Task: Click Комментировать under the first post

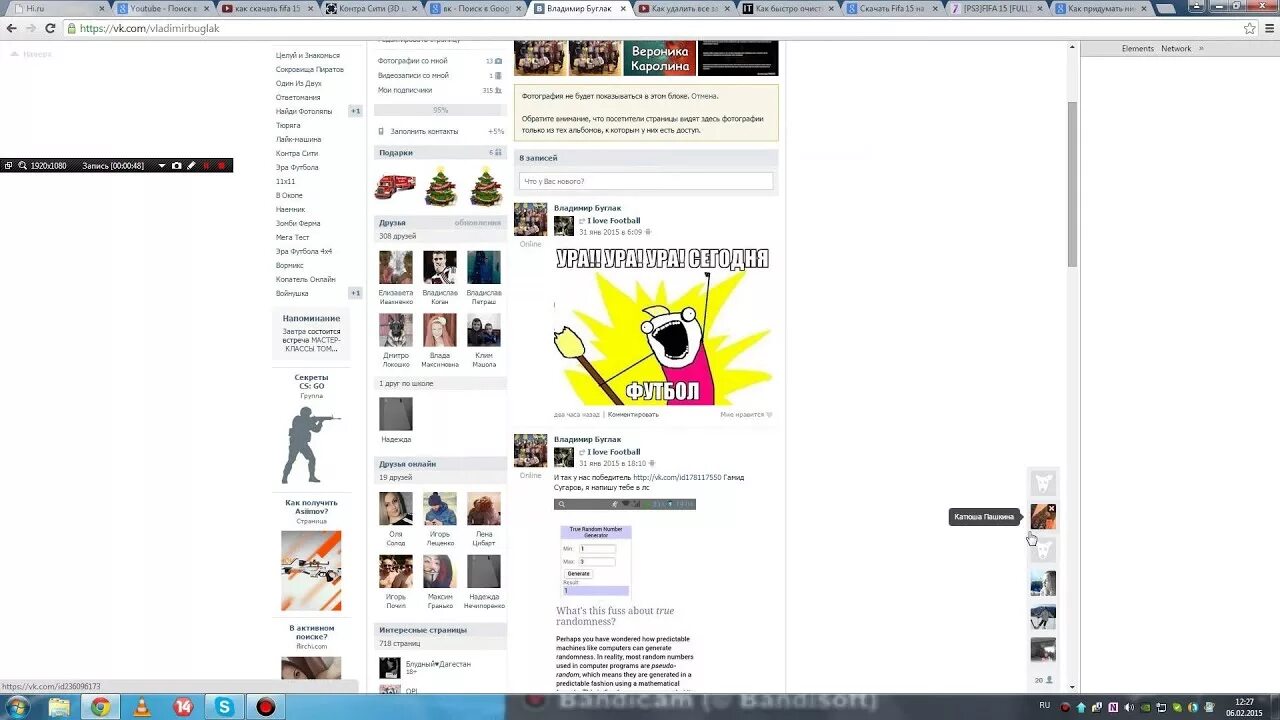Action: coord(633,414)
